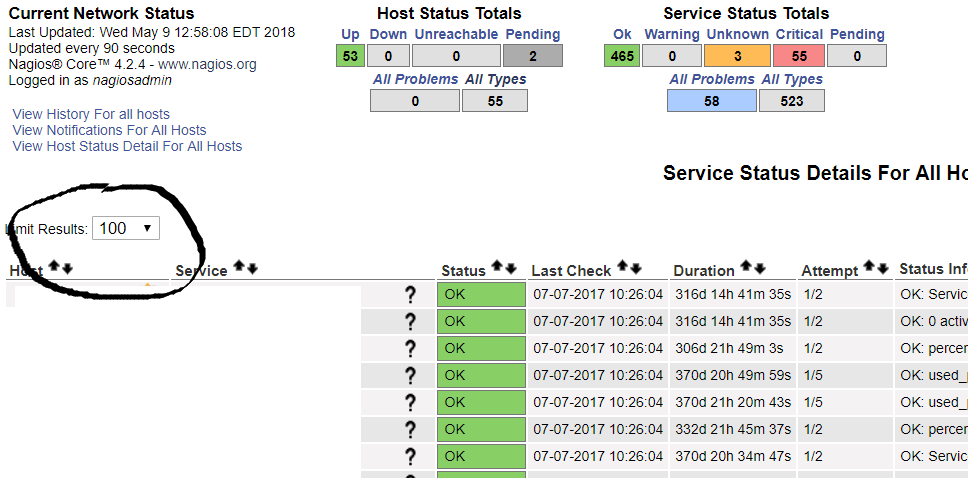
Task: Click the Unreachable host status header
Action: (x=456, y=34)
